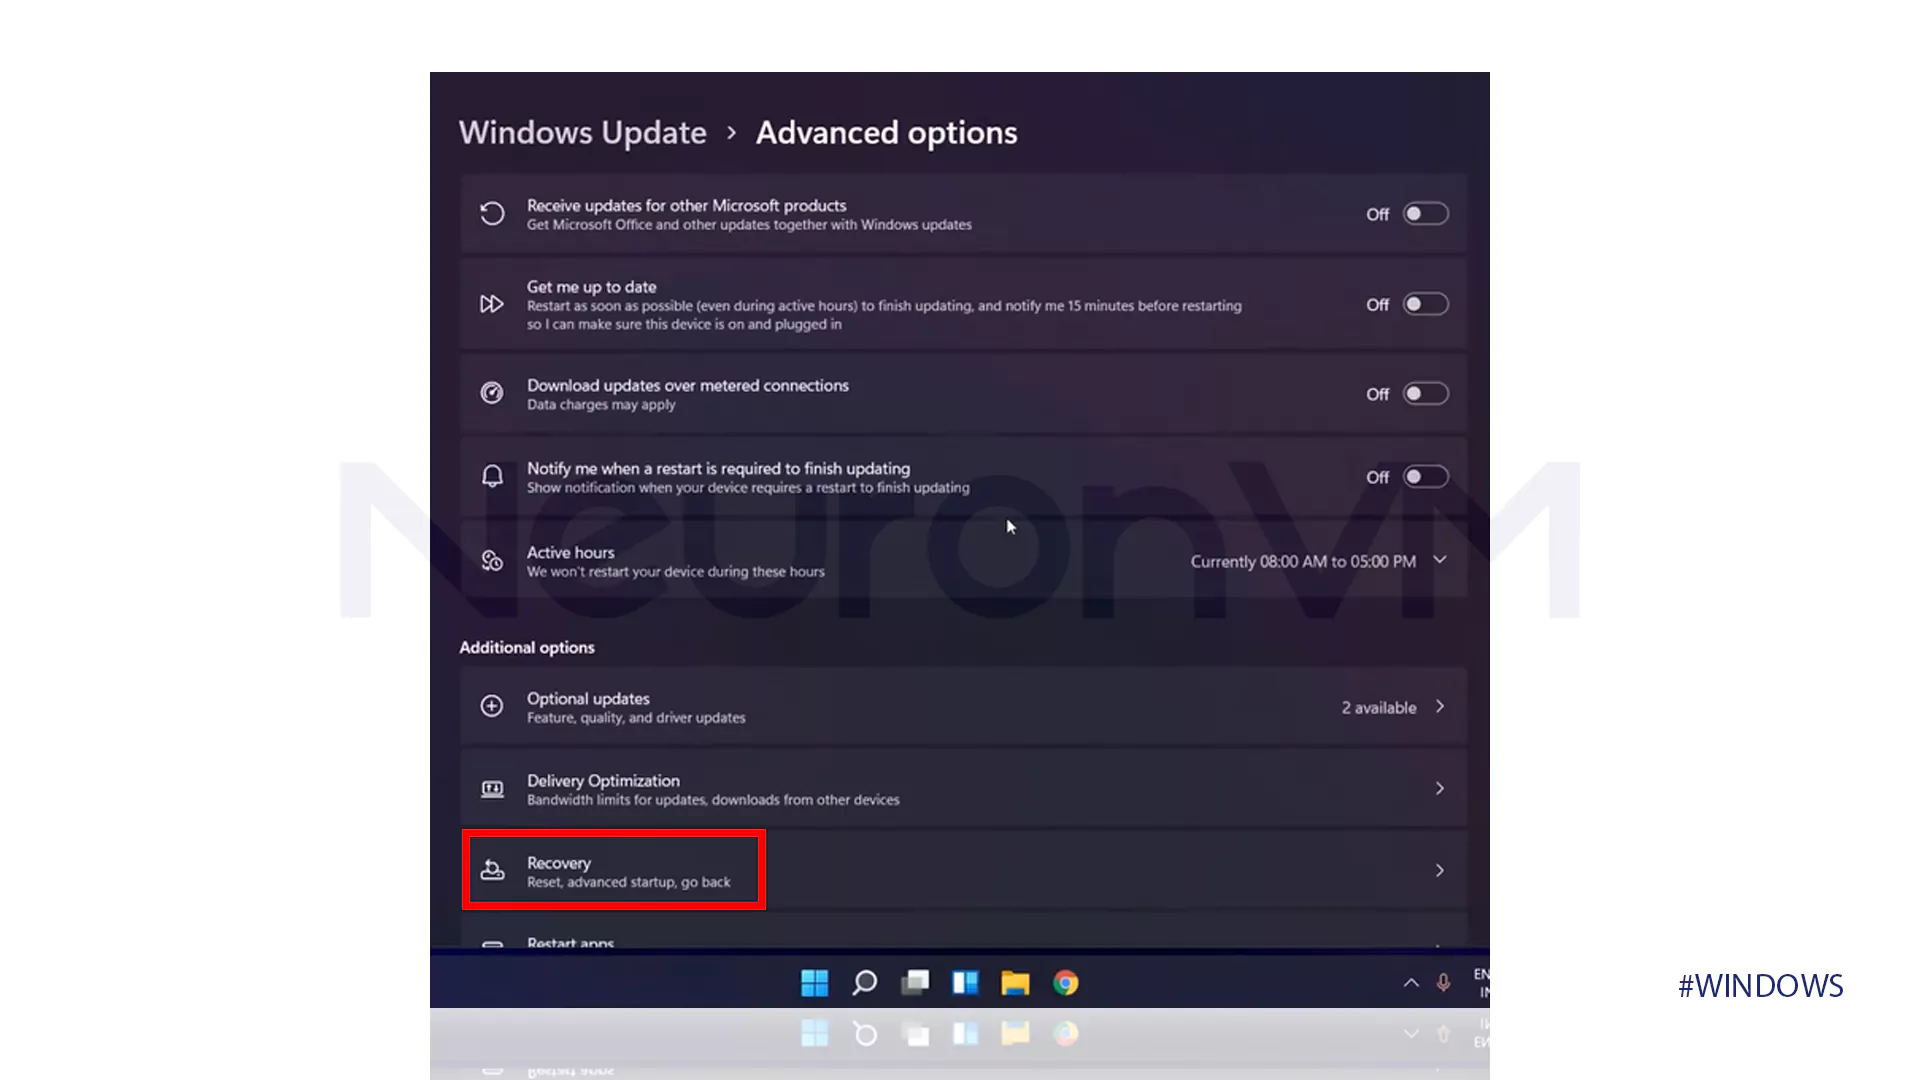Open Optional updates section
This screenshot has width=1920, height=1080.
pos(960,705)
